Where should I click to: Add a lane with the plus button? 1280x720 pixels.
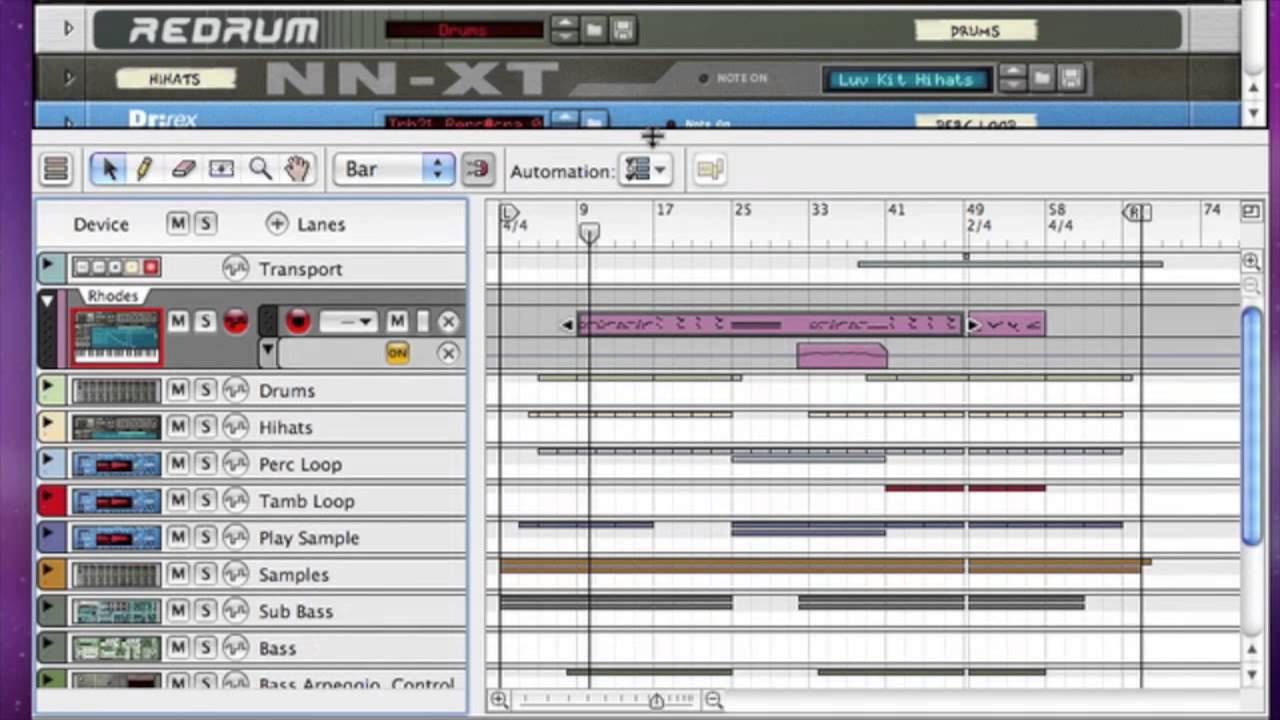(277, 224)
